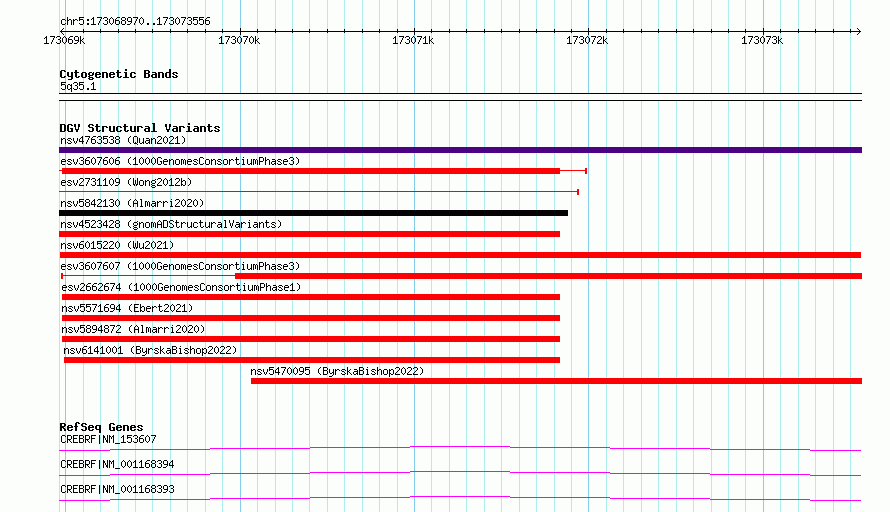Click the red bar under nsv5470095
The image size is (890, 512).
click(x=556, y=381)
